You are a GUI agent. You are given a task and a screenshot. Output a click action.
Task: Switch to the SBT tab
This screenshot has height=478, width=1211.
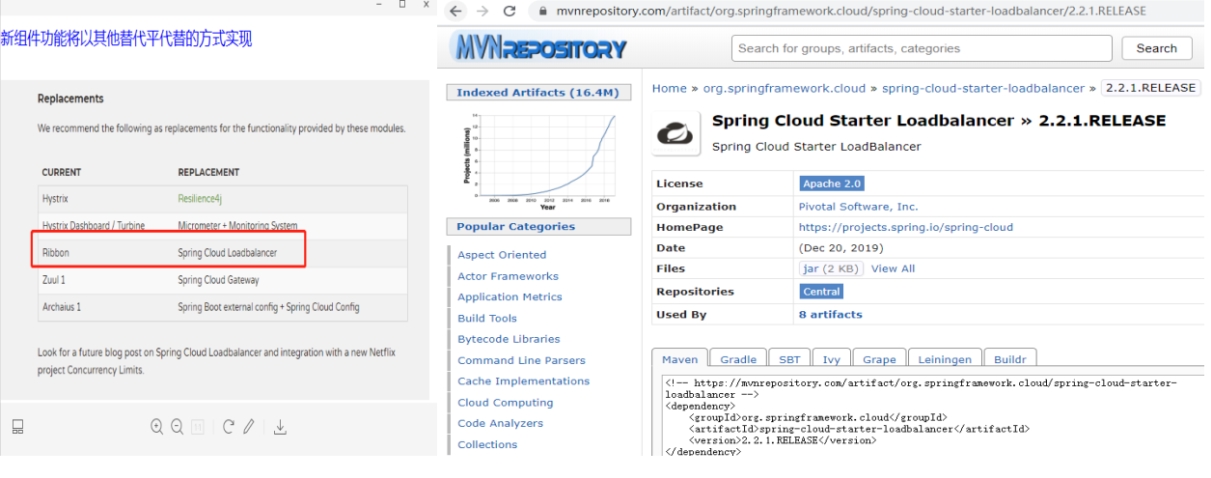790,359
